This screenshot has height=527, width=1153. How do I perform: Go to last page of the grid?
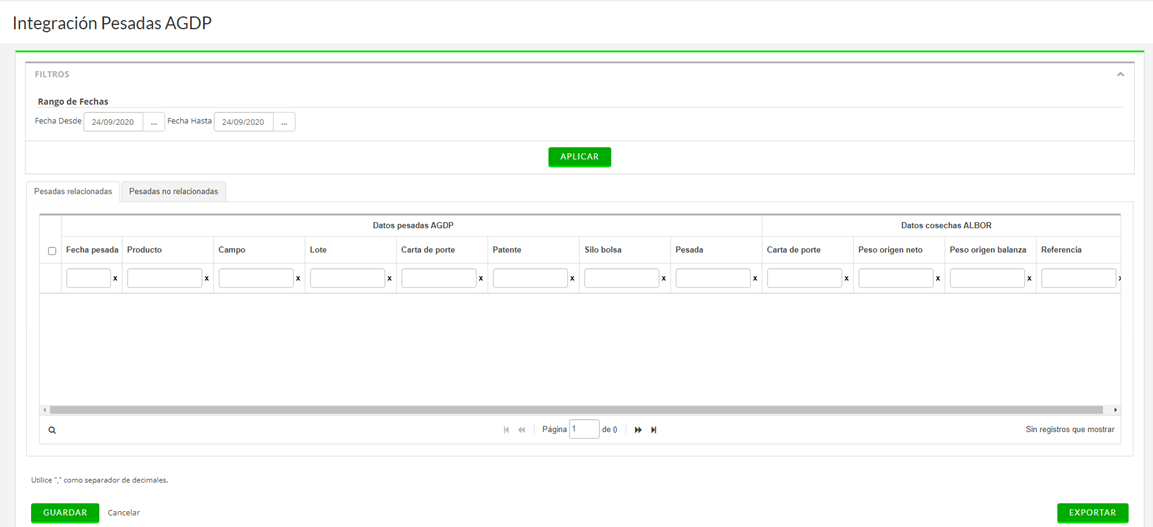[x=654, y=430]
